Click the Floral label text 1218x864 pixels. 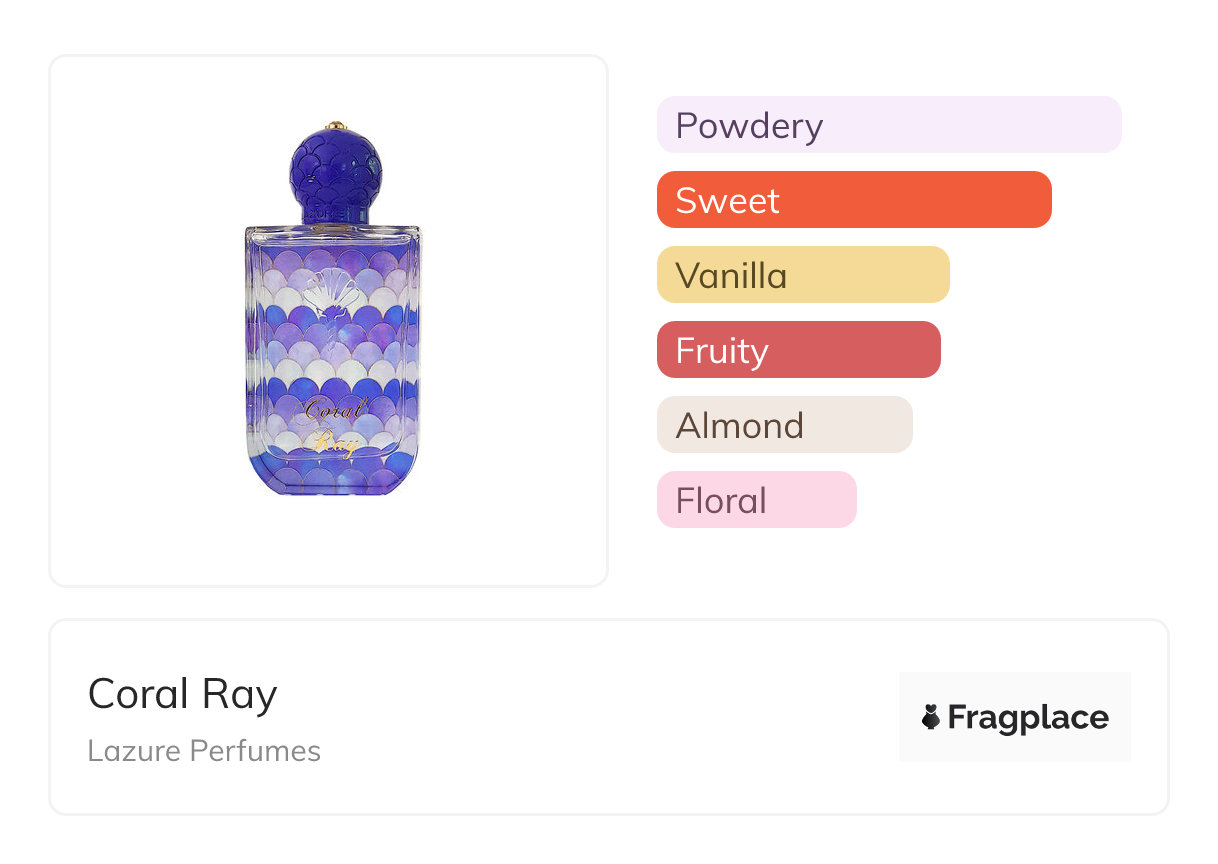click(721, 501)
